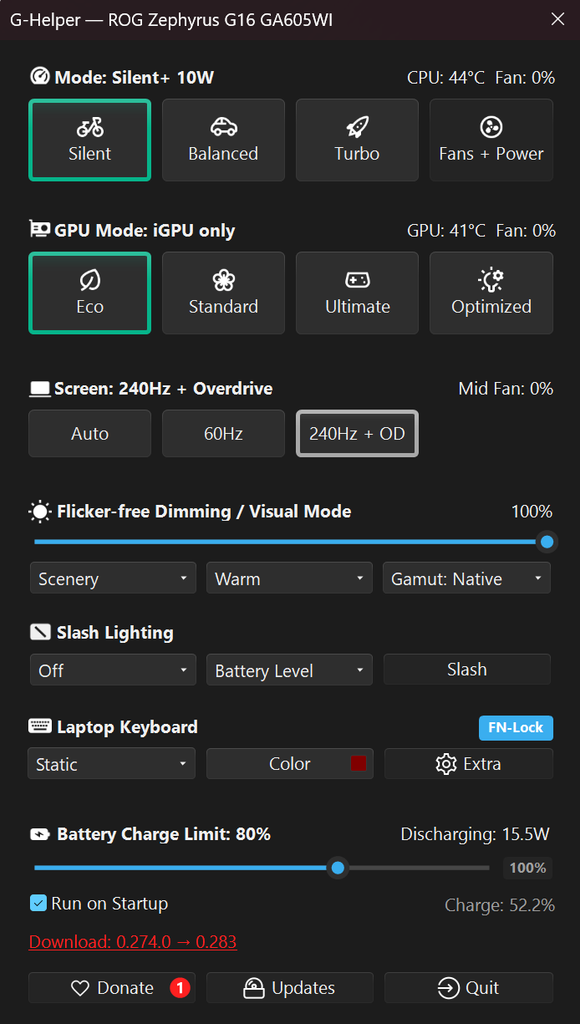This screenshot has width=580, height=1024.
Task: Click the dark red keyboard color swatch
Action: point(358,763)
